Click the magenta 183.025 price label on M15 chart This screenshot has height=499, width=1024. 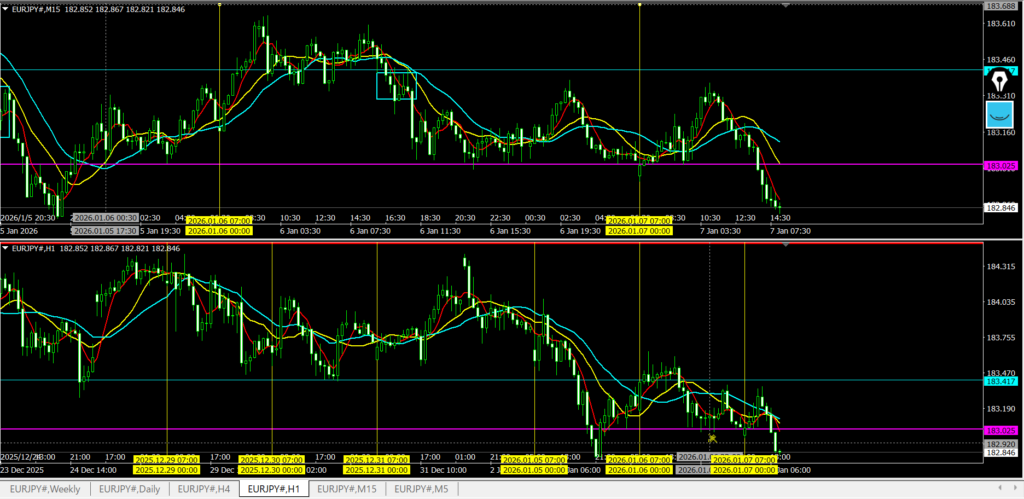point(1000,165)
